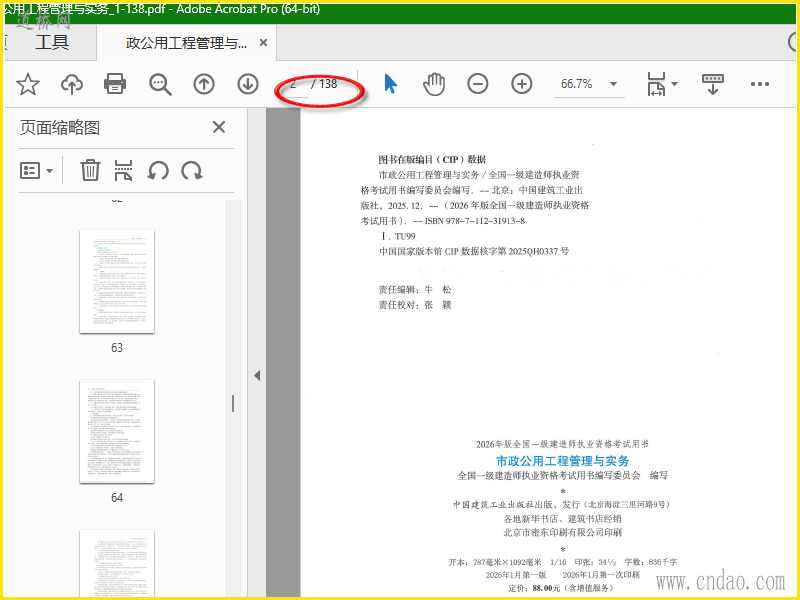
Task: Click the I. TU99 classification line
Action: tap(398, 236)
